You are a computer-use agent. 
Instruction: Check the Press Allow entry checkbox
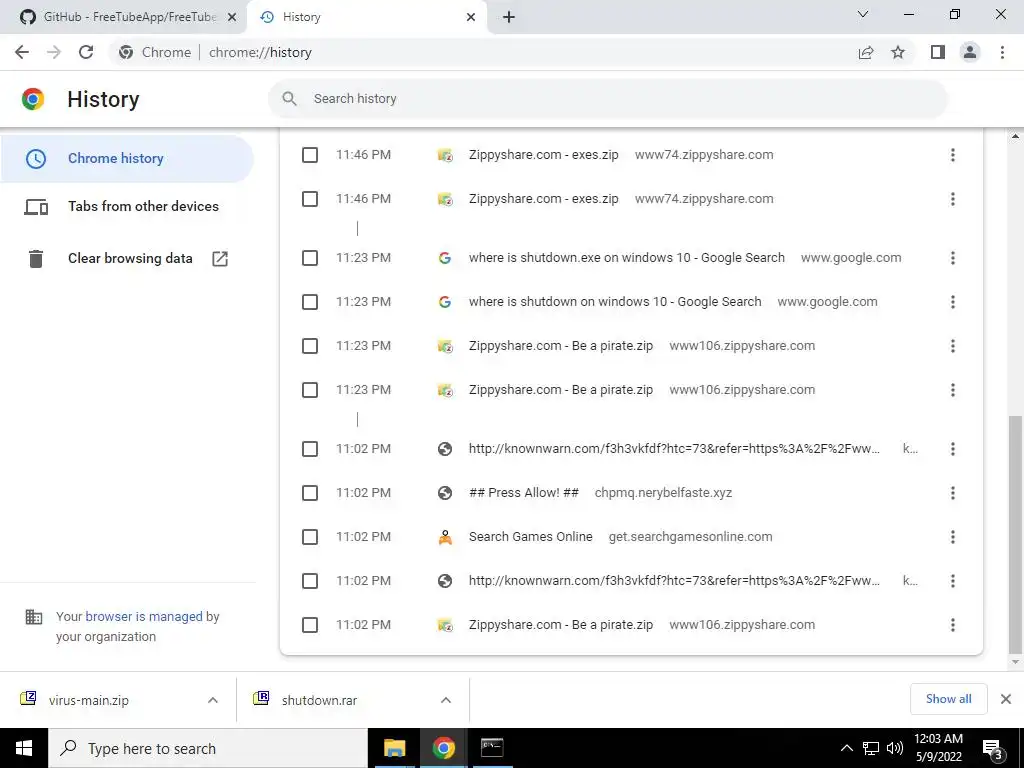click(310, 493)
